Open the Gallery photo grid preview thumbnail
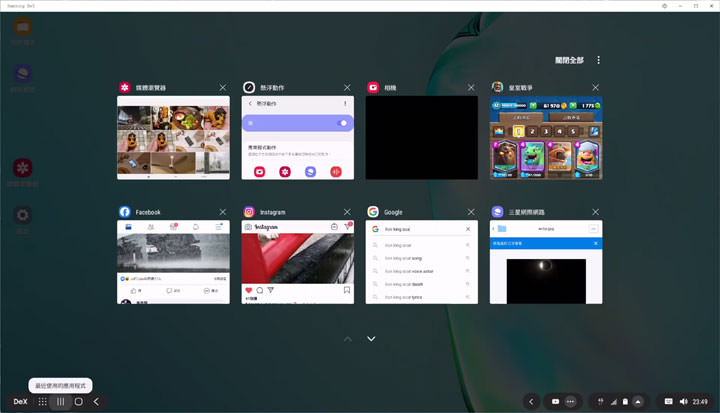Image resolution: width=720 pixels, height=413 pixels. tap(174, 137)
